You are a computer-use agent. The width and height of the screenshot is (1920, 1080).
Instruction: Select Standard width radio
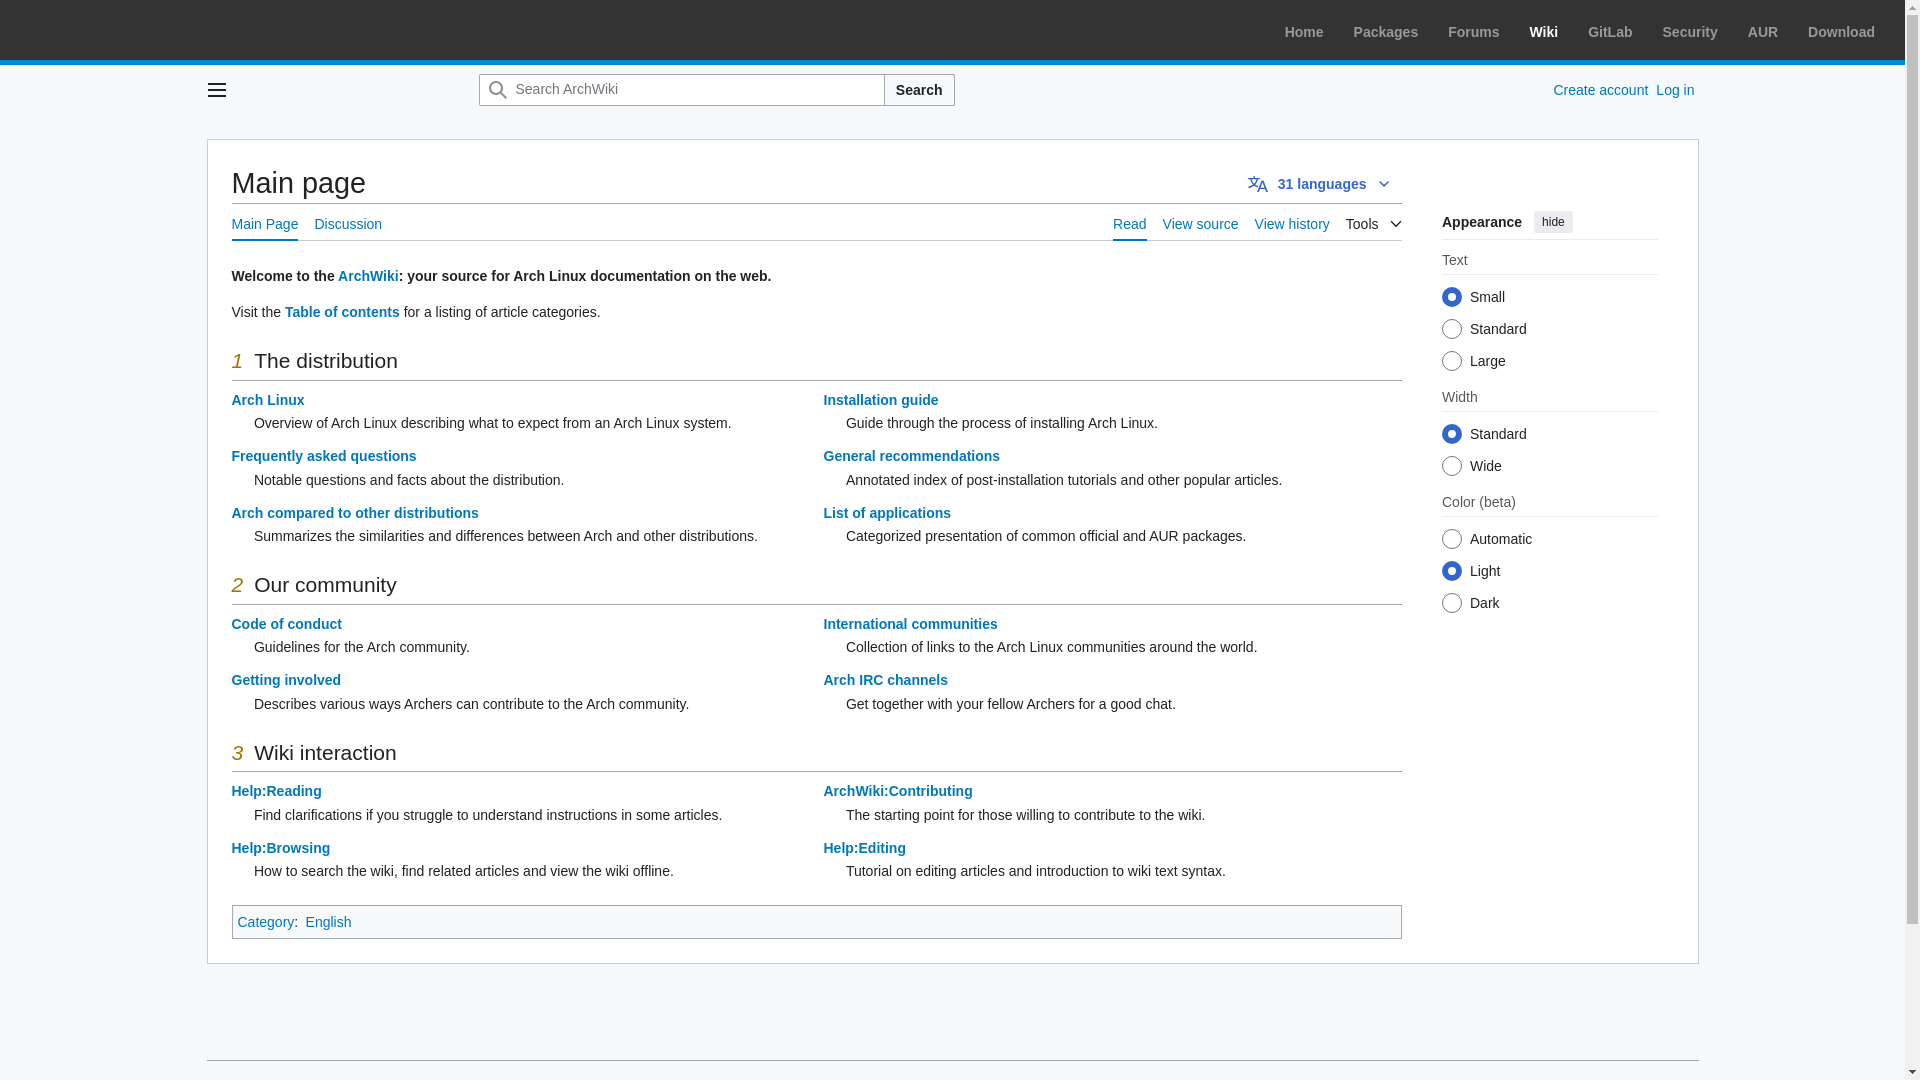pyautogui.click(x=1452, y=434)
